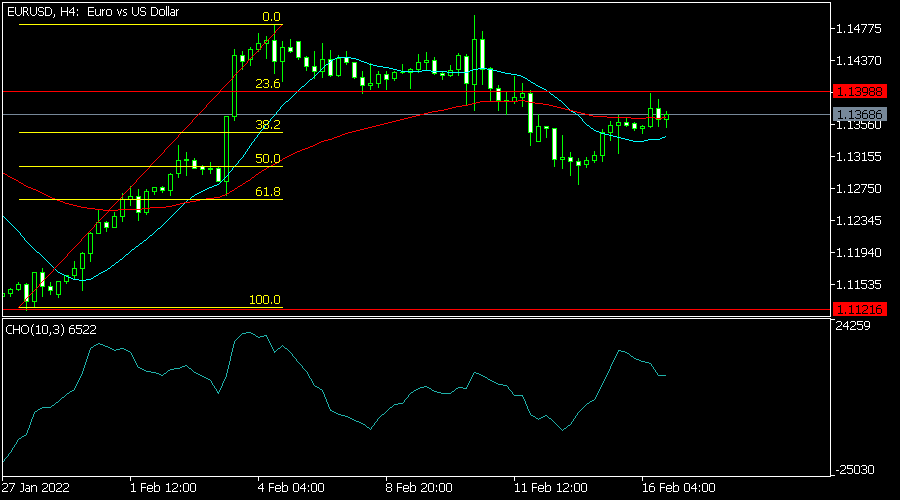
Task: Click the Fibonacci 38.2 level label
Action: (267, 125)
